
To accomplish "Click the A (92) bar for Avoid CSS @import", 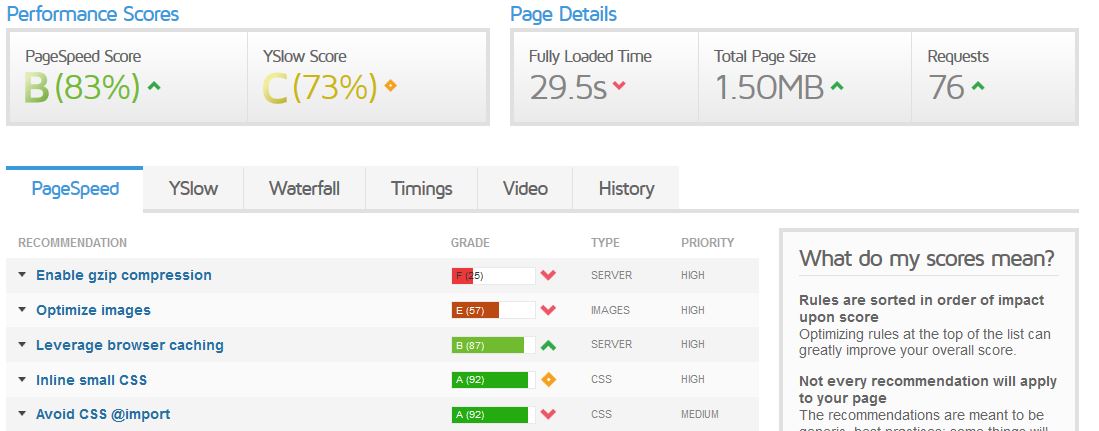I will point(493,414).
